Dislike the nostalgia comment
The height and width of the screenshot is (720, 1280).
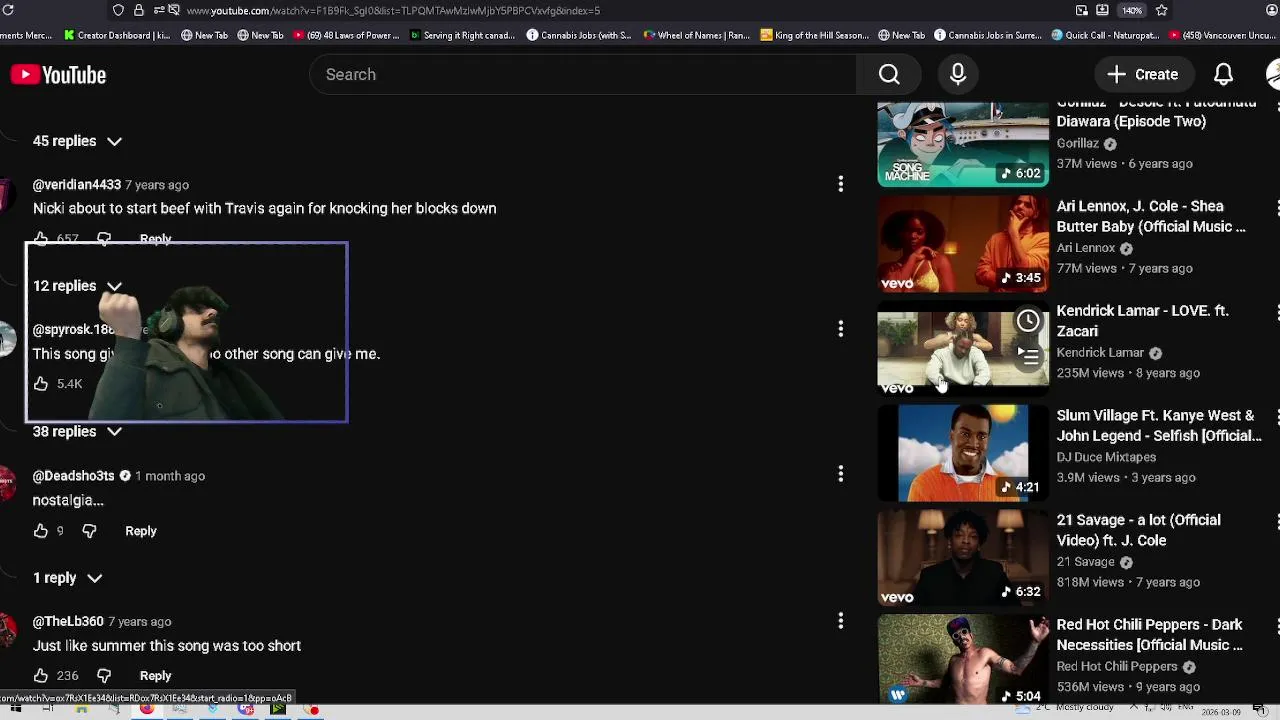click(89, 531)
